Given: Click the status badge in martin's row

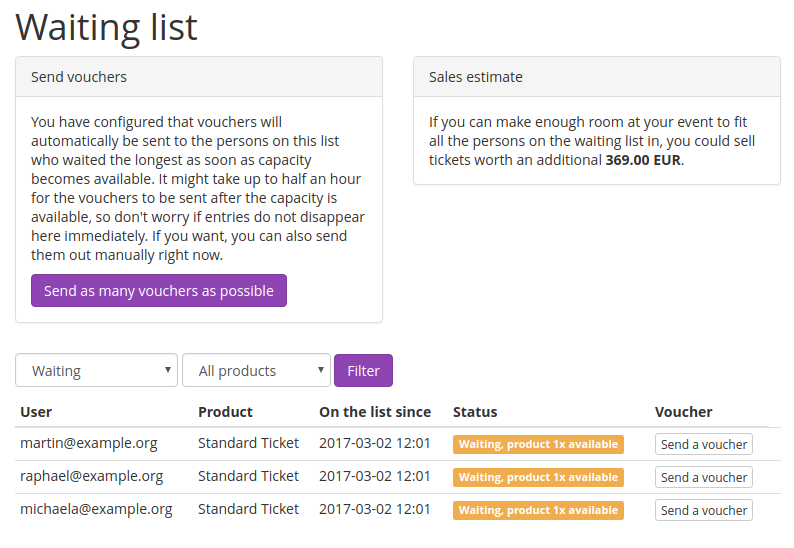Looking at the screenshot, I should 538,445.
